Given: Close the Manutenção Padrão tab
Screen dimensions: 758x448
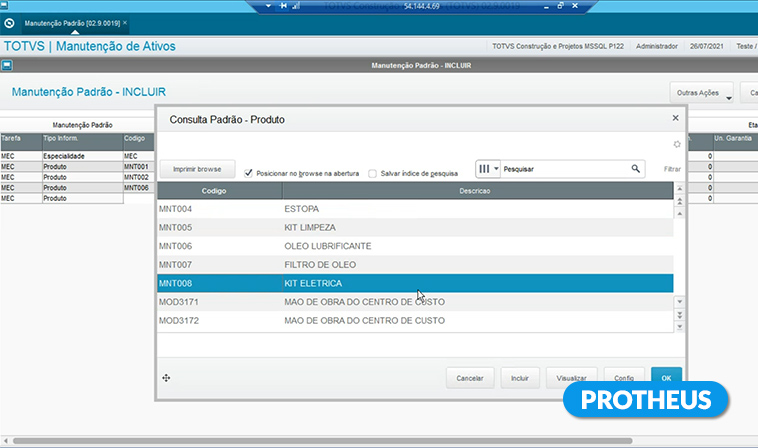Looking at the screenshot, I should coord(125,22).
